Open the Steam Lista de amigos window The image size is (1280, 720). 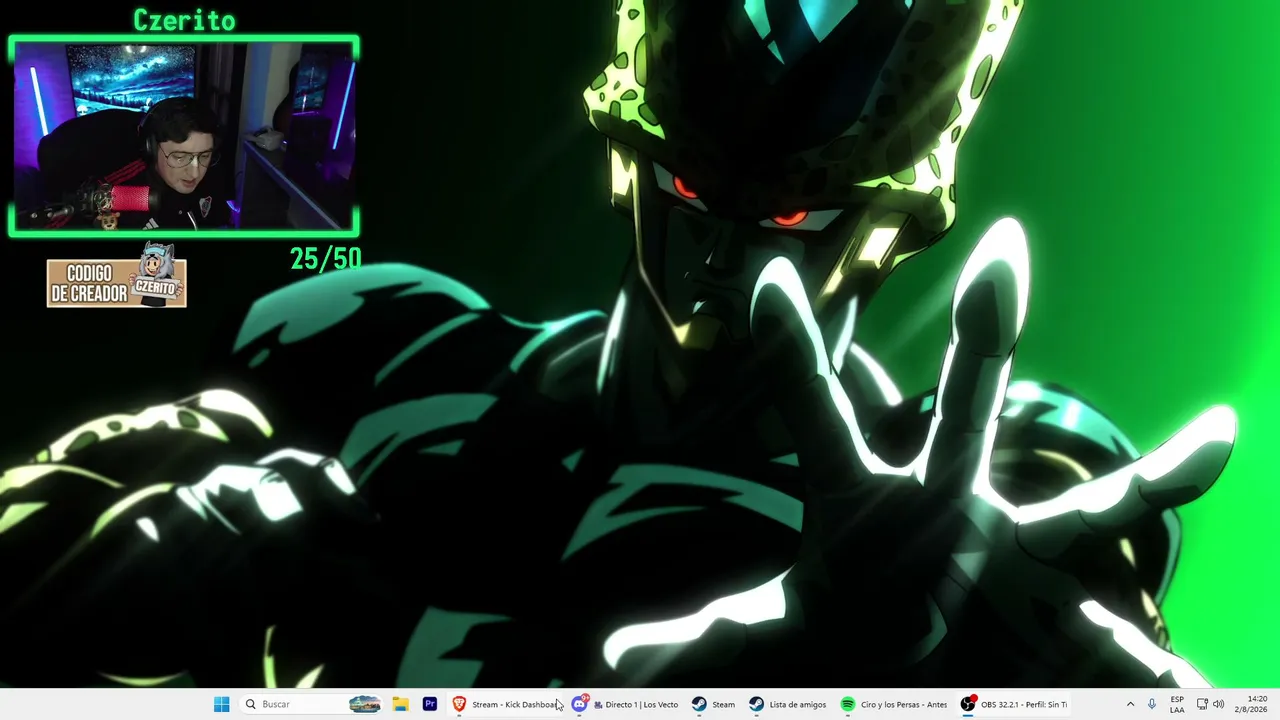coord(788,704)
